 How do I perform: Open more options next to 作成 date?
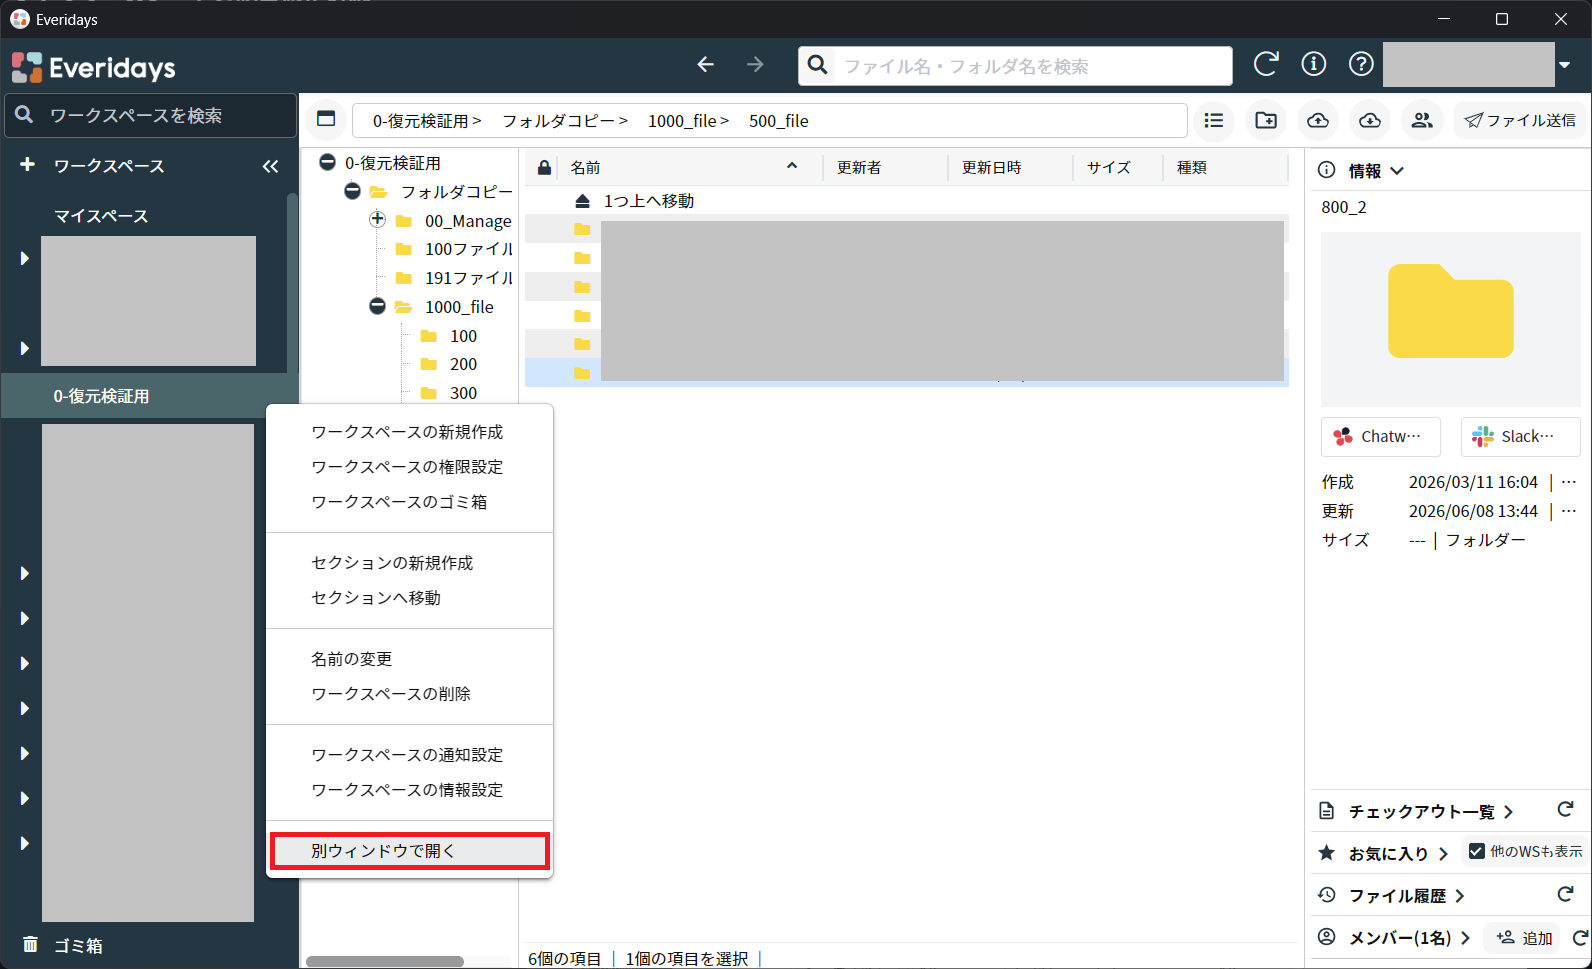pyautogui.click(x=1569, y=482)
